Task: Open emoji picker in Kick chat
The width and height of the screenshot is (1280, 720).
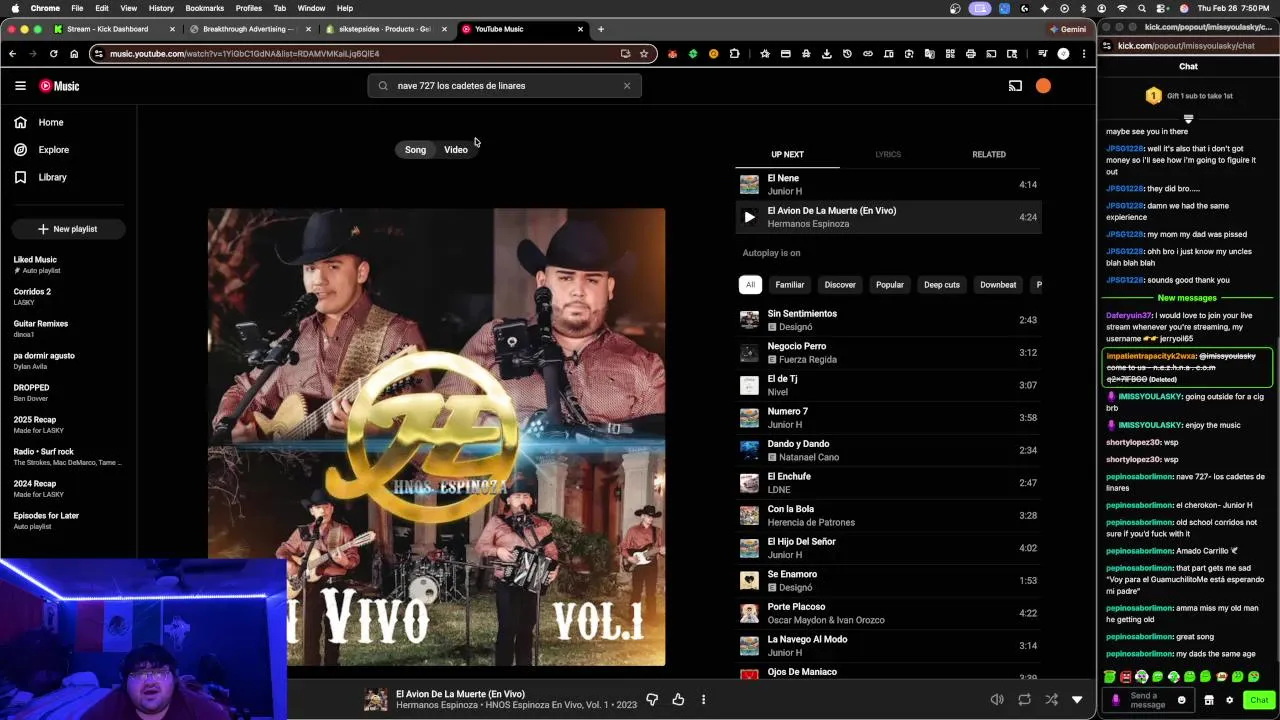Action: [x=1181, y=700]
